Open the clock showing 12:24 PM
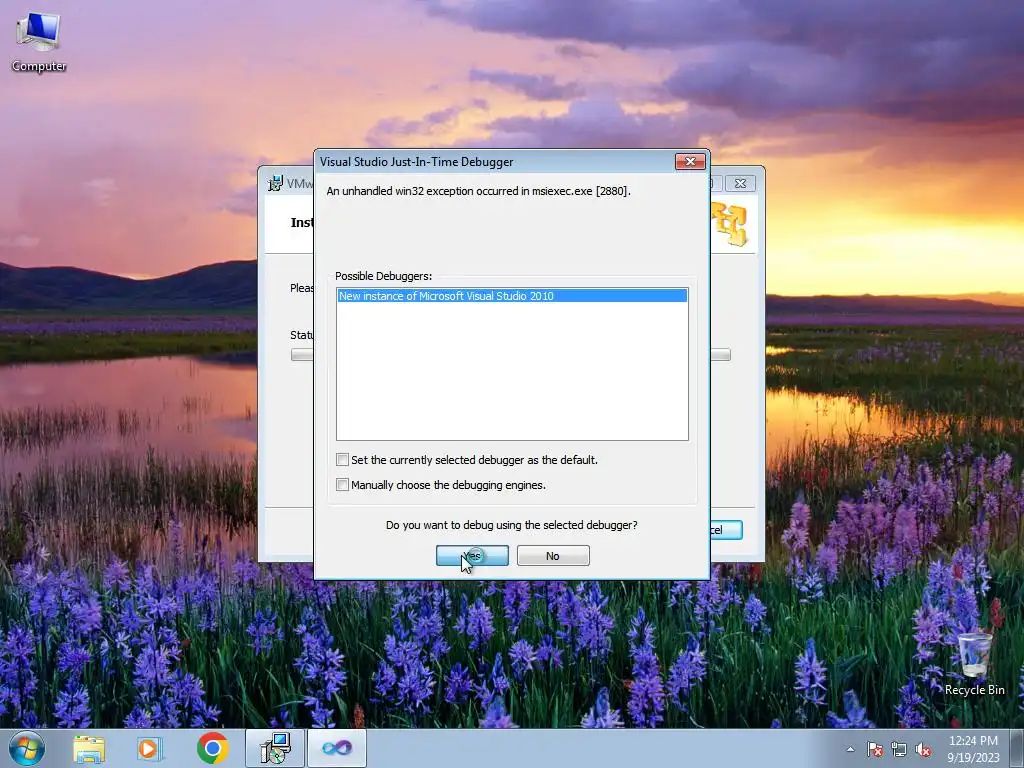Screen dimensions: 1024x768 973,748
